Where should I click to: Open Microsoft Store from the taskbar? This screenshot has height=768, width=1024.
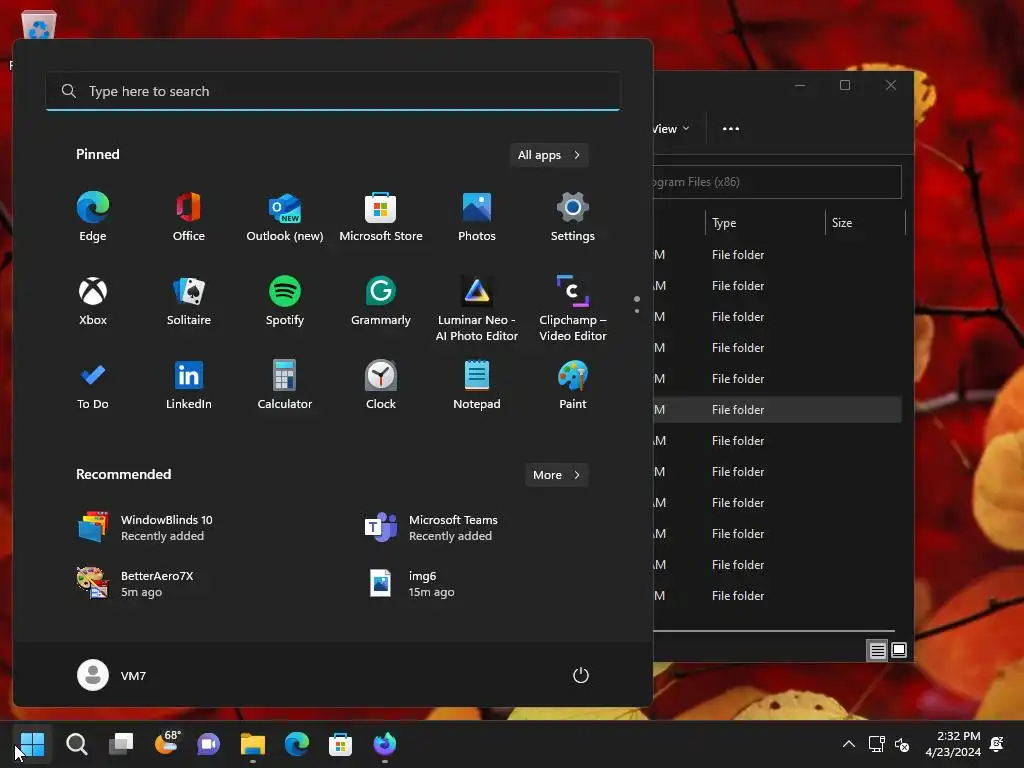[340, 744]
